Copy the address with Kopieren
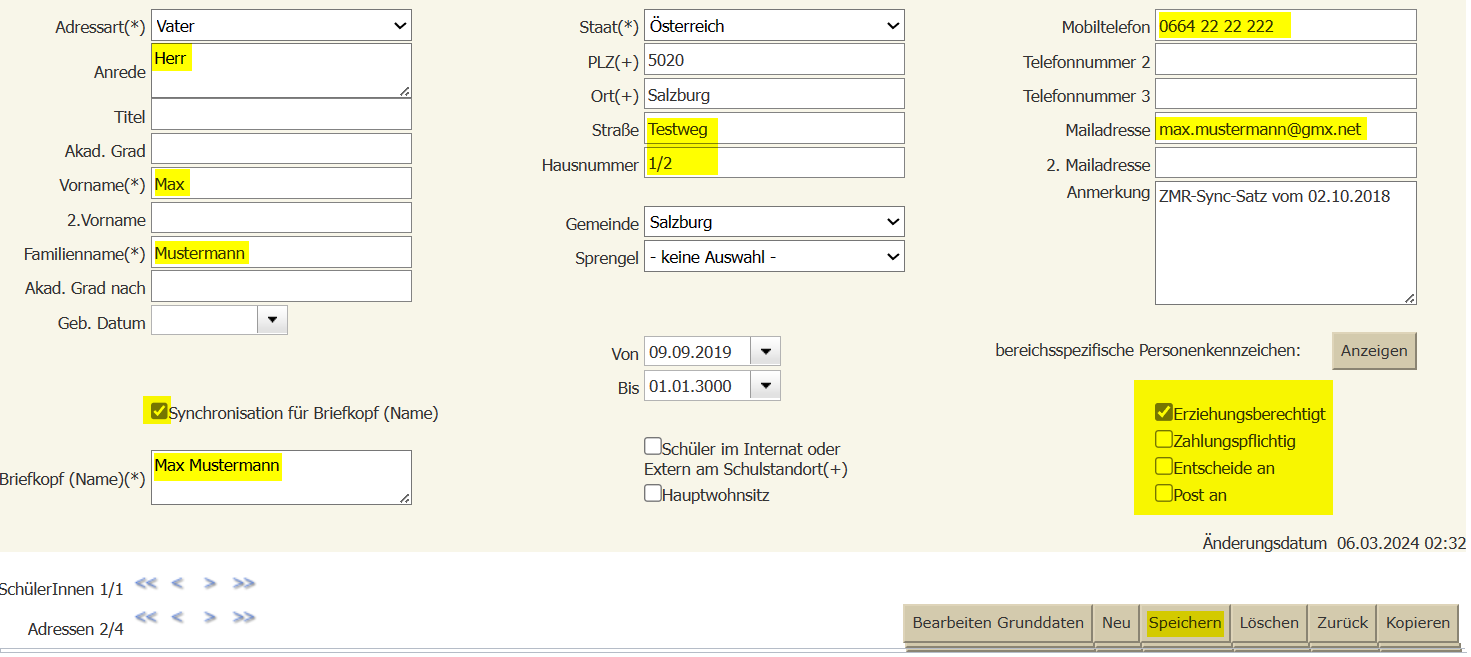1471x657 pixels. coord(1418,623)
